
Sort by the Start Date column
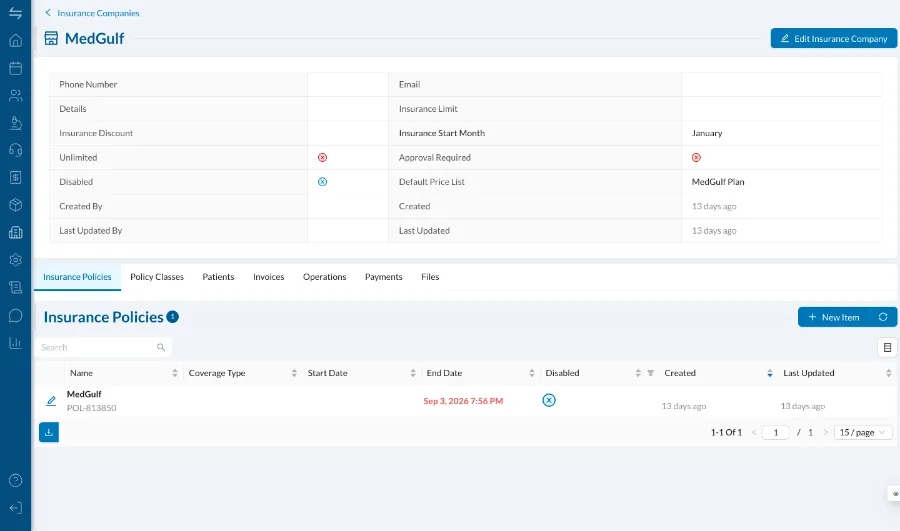tap(413, 373)
